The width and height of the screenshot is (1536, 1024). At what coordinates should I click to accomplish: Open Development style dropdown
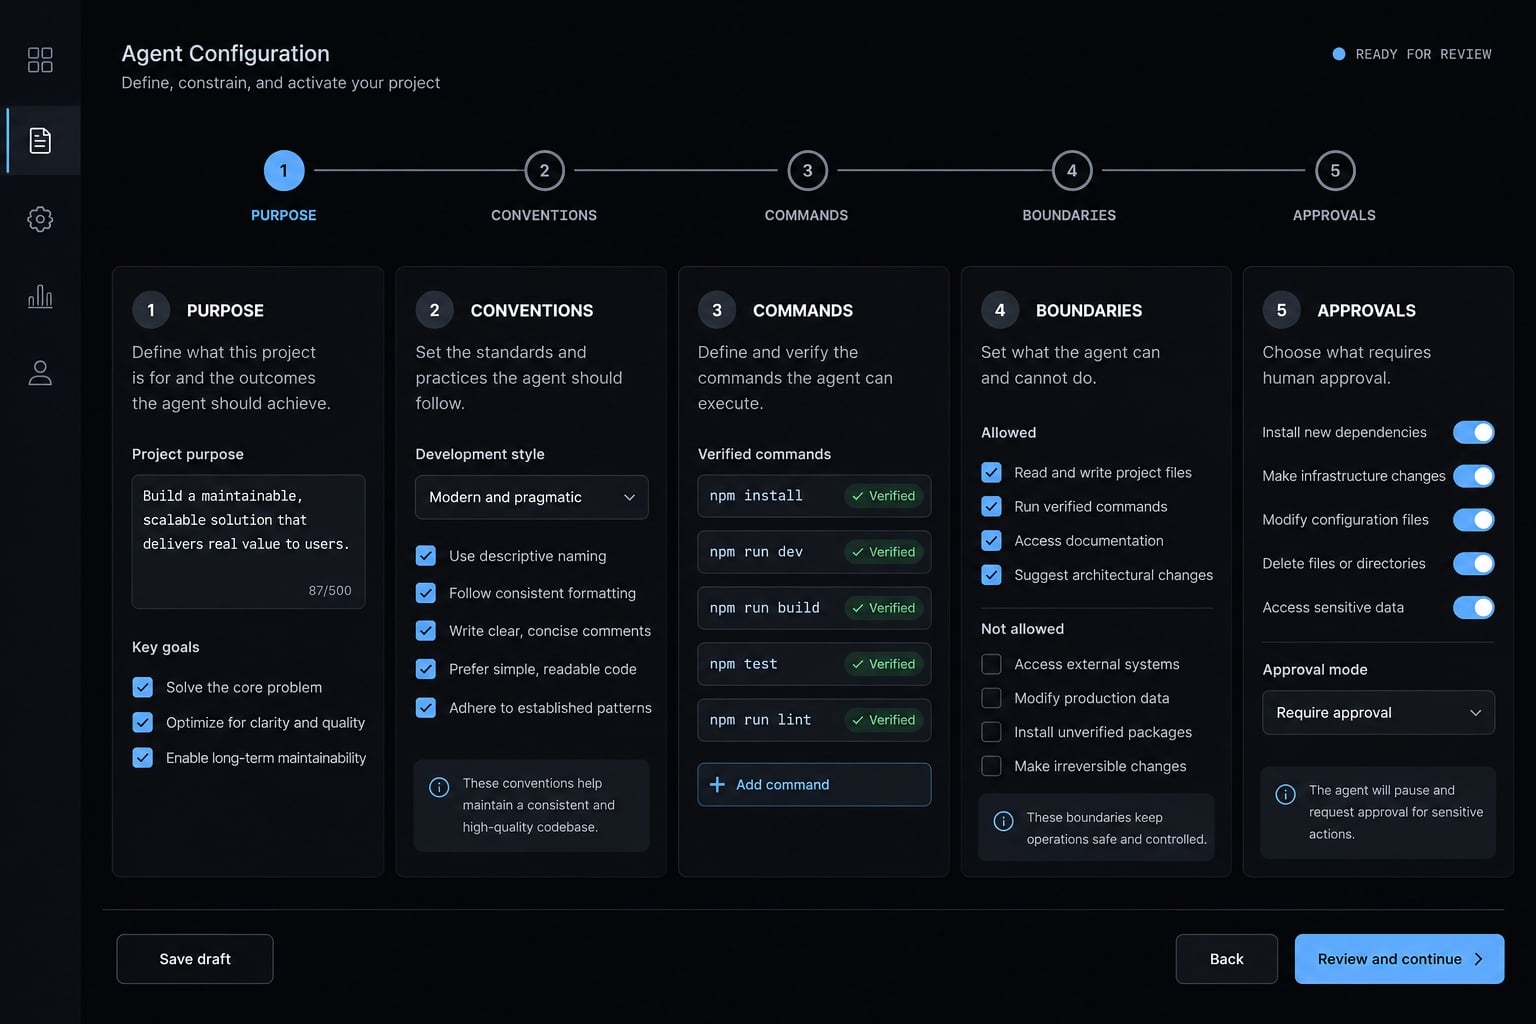pyautogui.click(x=532, y=497)
